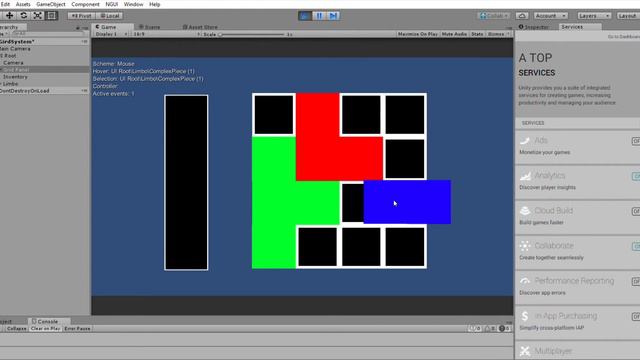Toggle Error Pause in Console
Image resolution: width=640 pixels, height=360 pixels.
[77, 329]
